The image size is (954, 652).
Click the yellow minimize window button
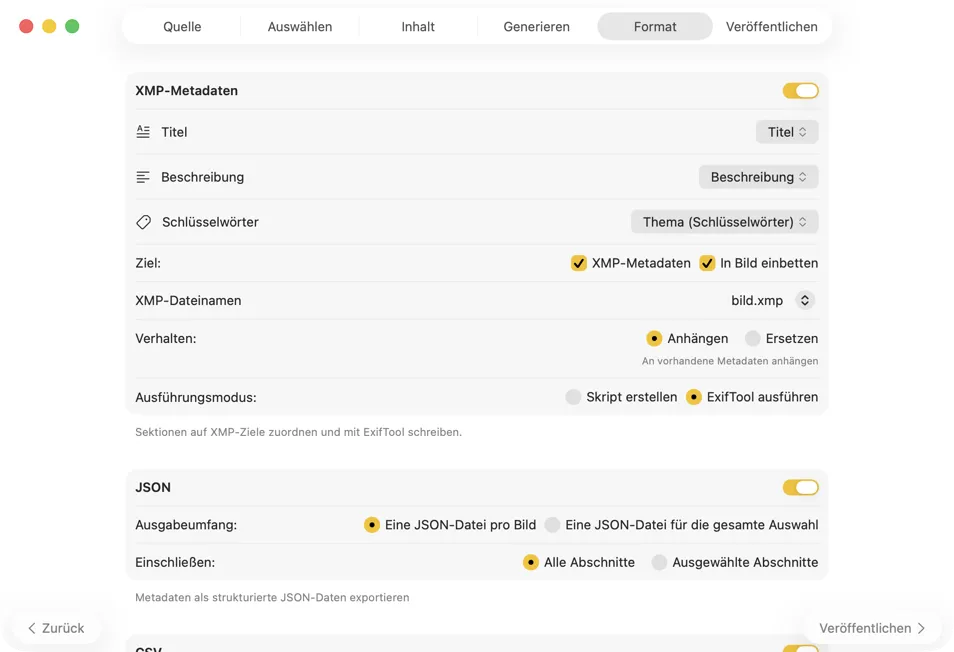49,26
